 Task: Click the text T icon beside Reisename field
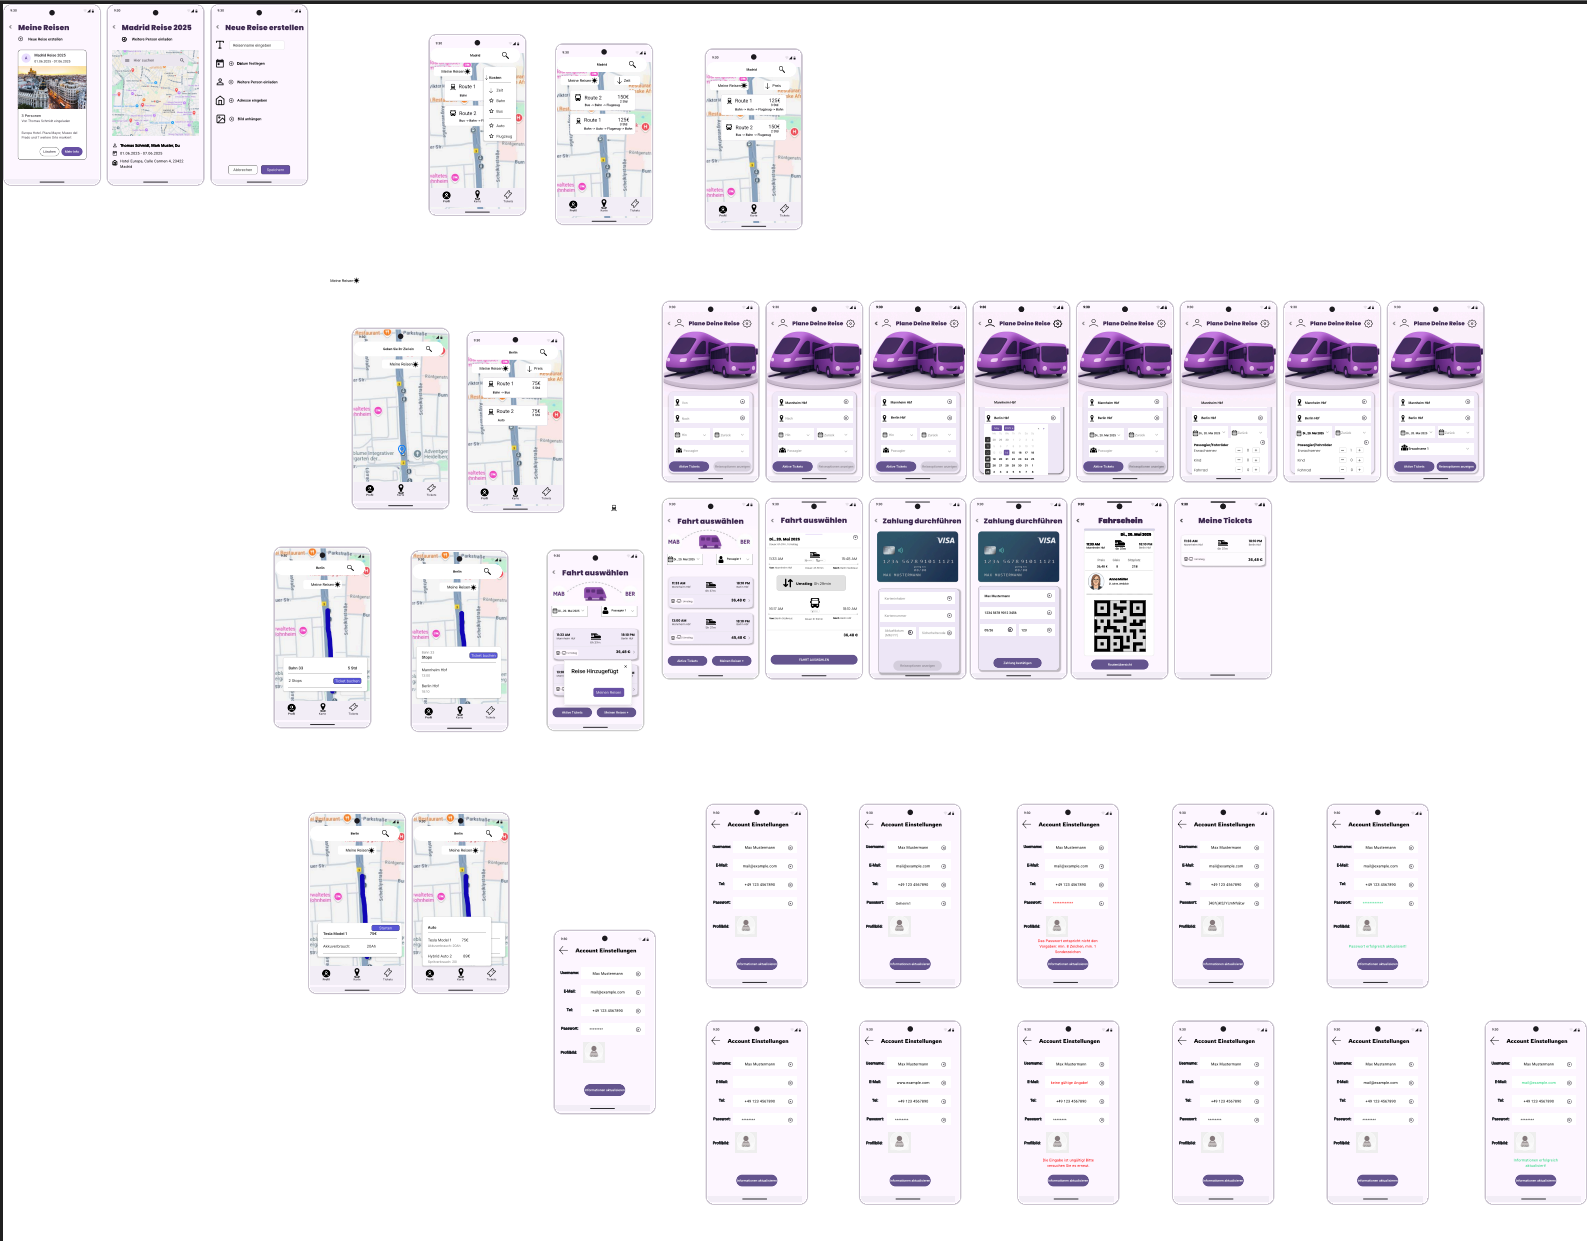220,45
